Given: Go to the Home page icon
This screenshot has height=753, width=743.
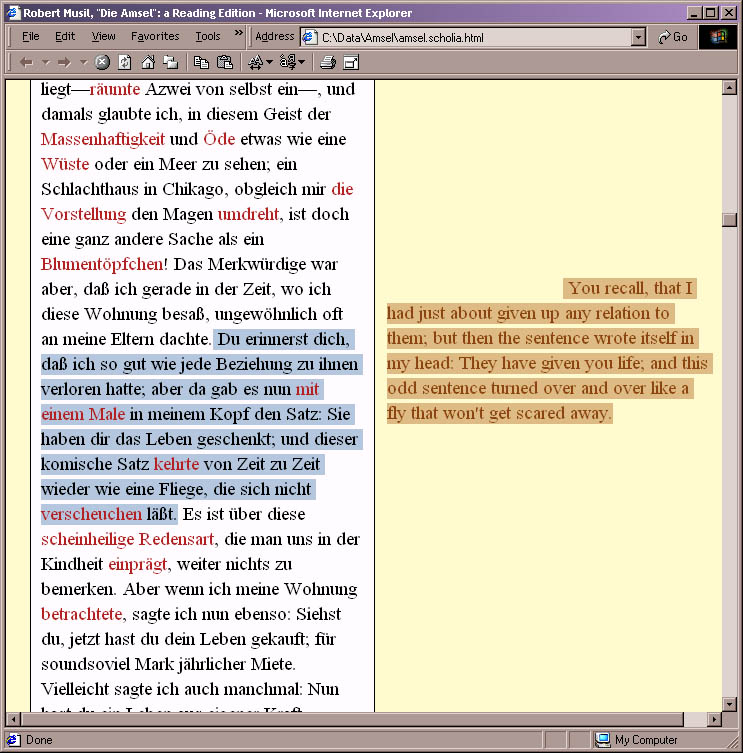Looking at the screenshot, I should (x=148, y=62).
